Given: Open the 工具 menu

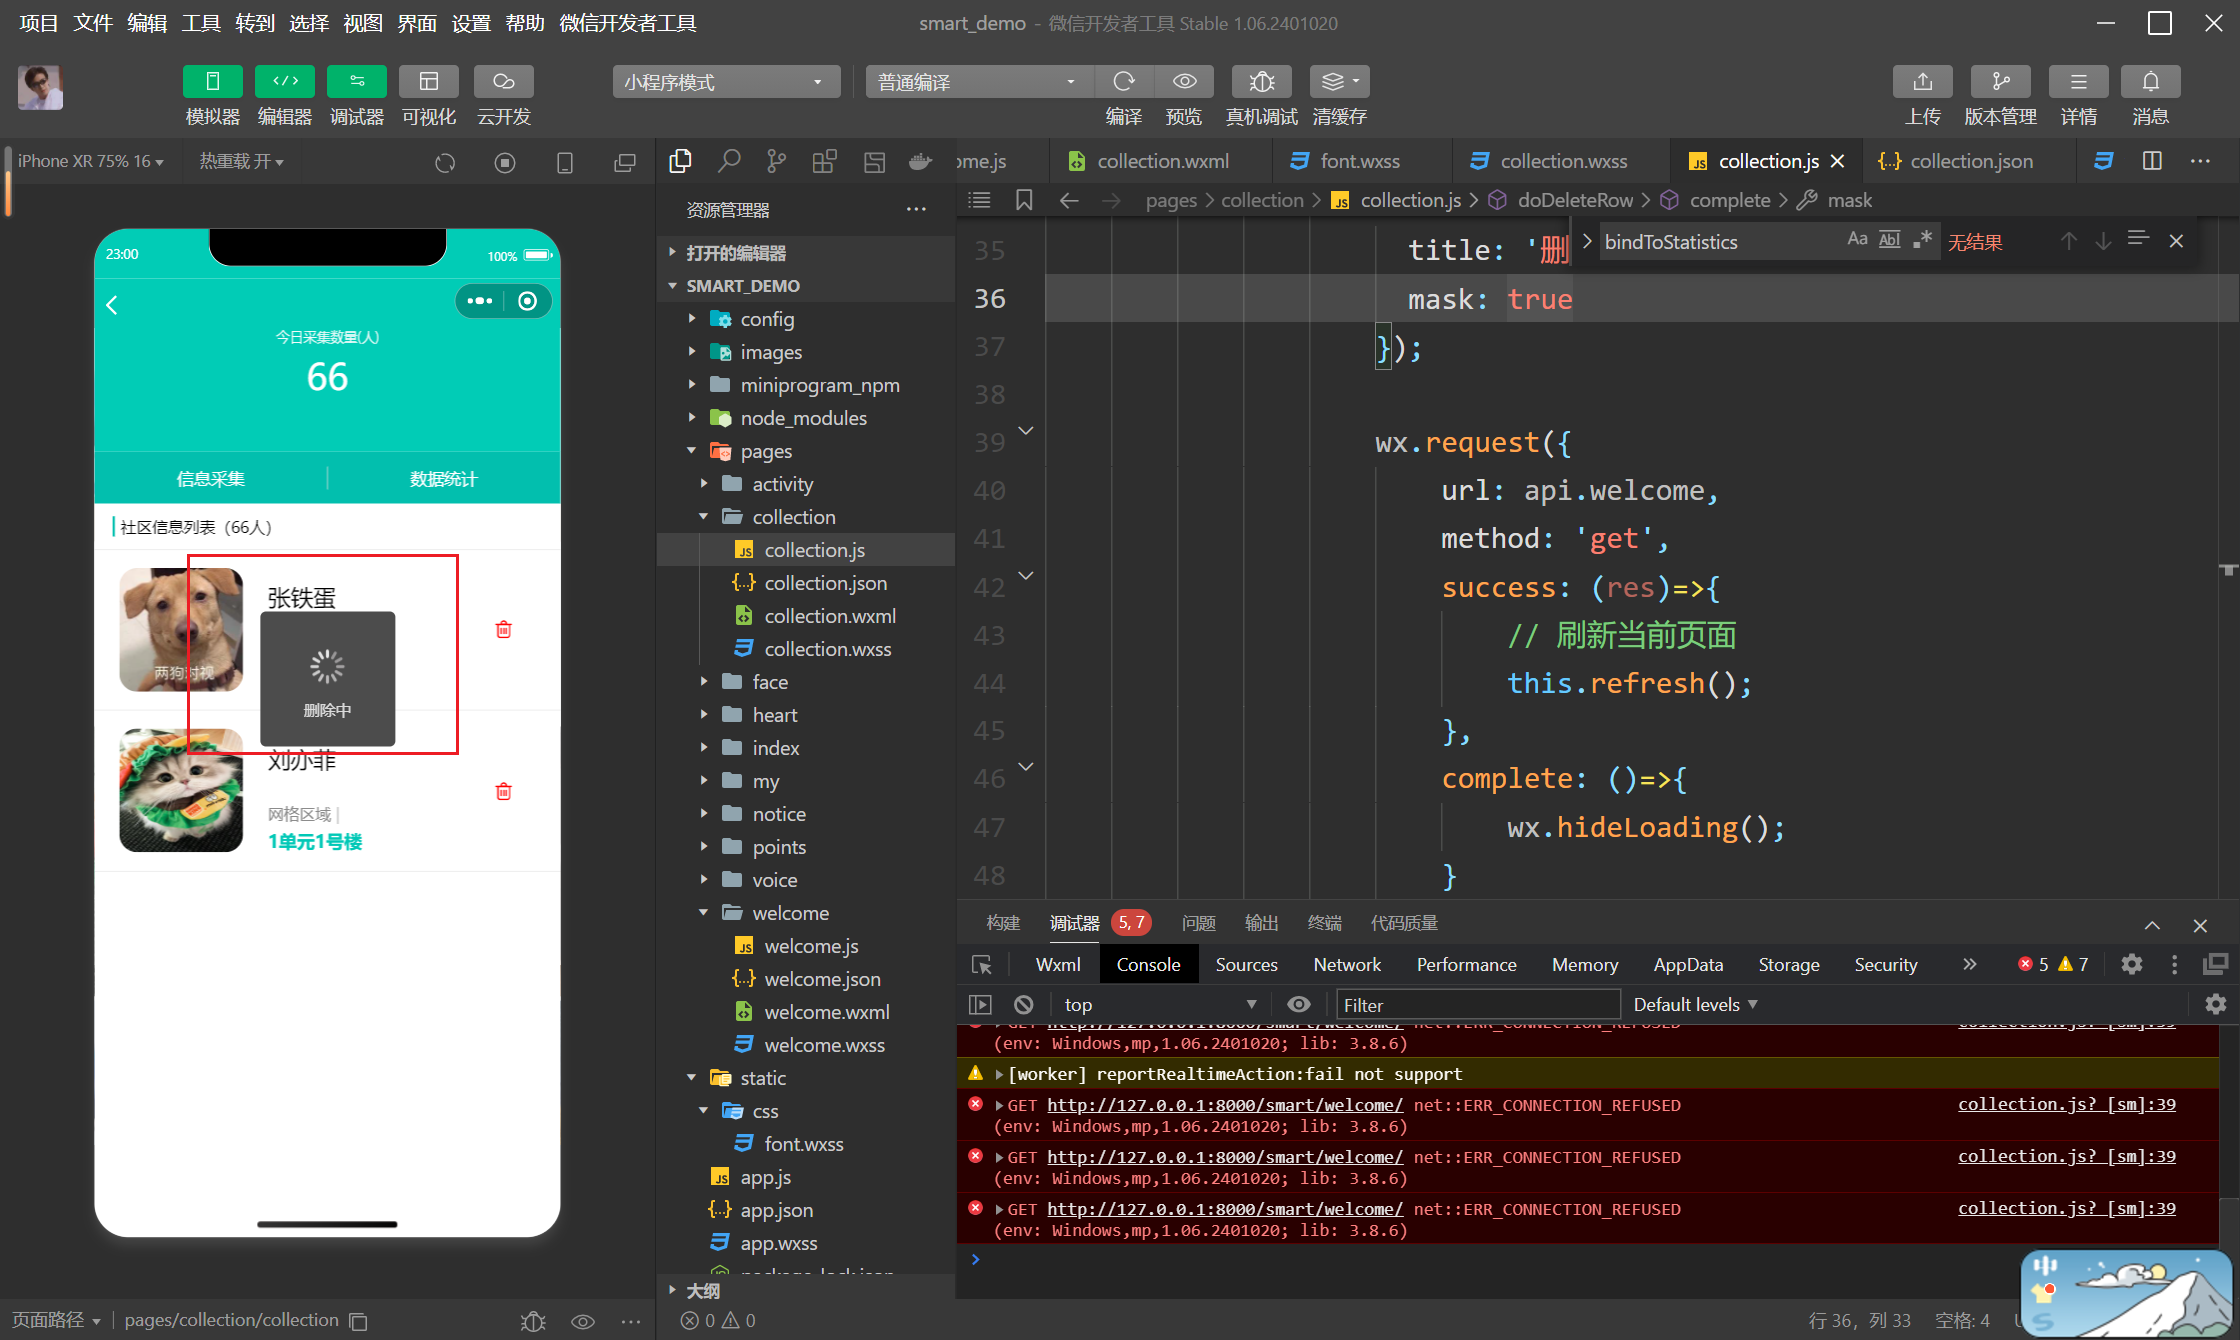Looking at the screenshot, I should (200, 22).
